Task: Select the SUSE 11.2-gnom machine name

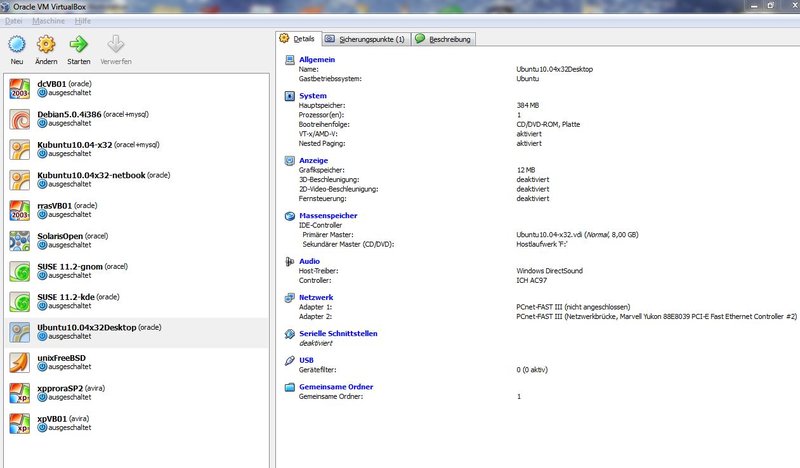Action: [x=70, y=266]
